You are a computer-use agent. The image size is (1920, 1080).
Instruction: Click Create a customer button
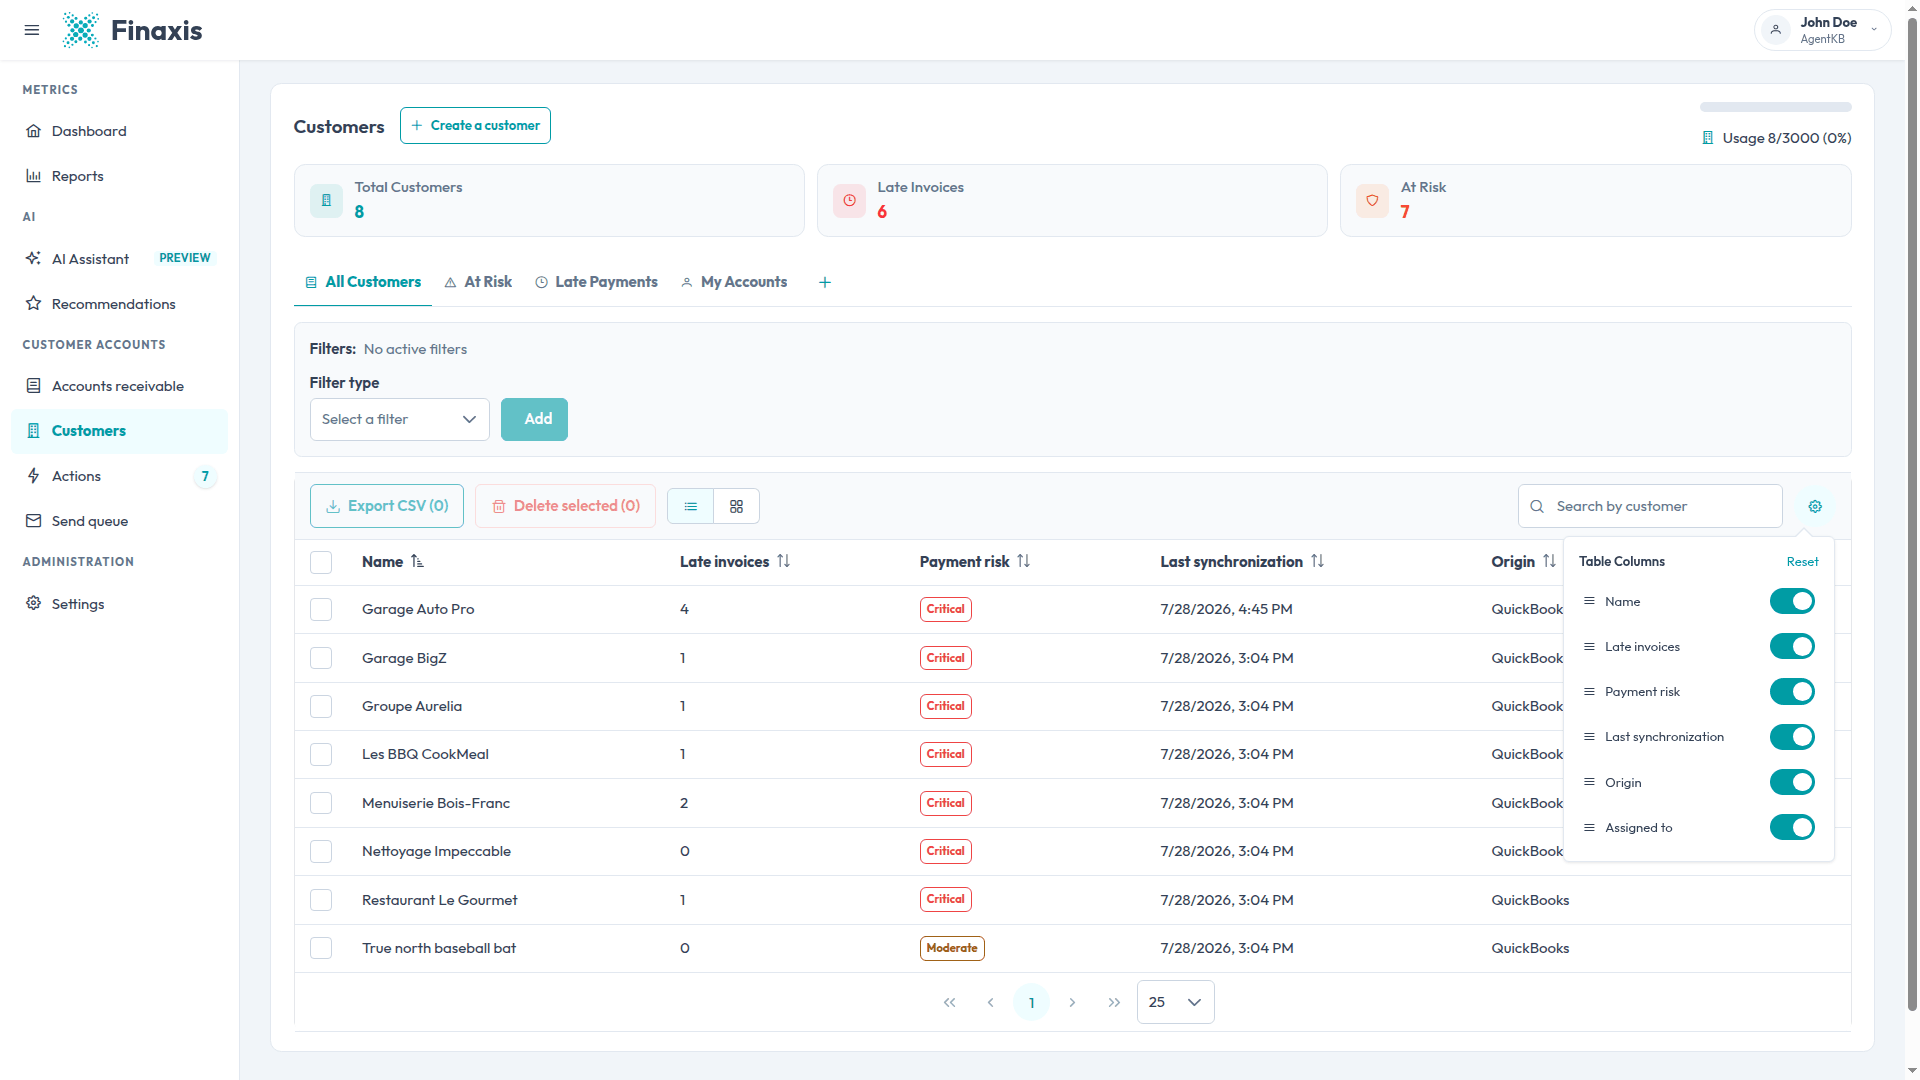tap(475, 125)
